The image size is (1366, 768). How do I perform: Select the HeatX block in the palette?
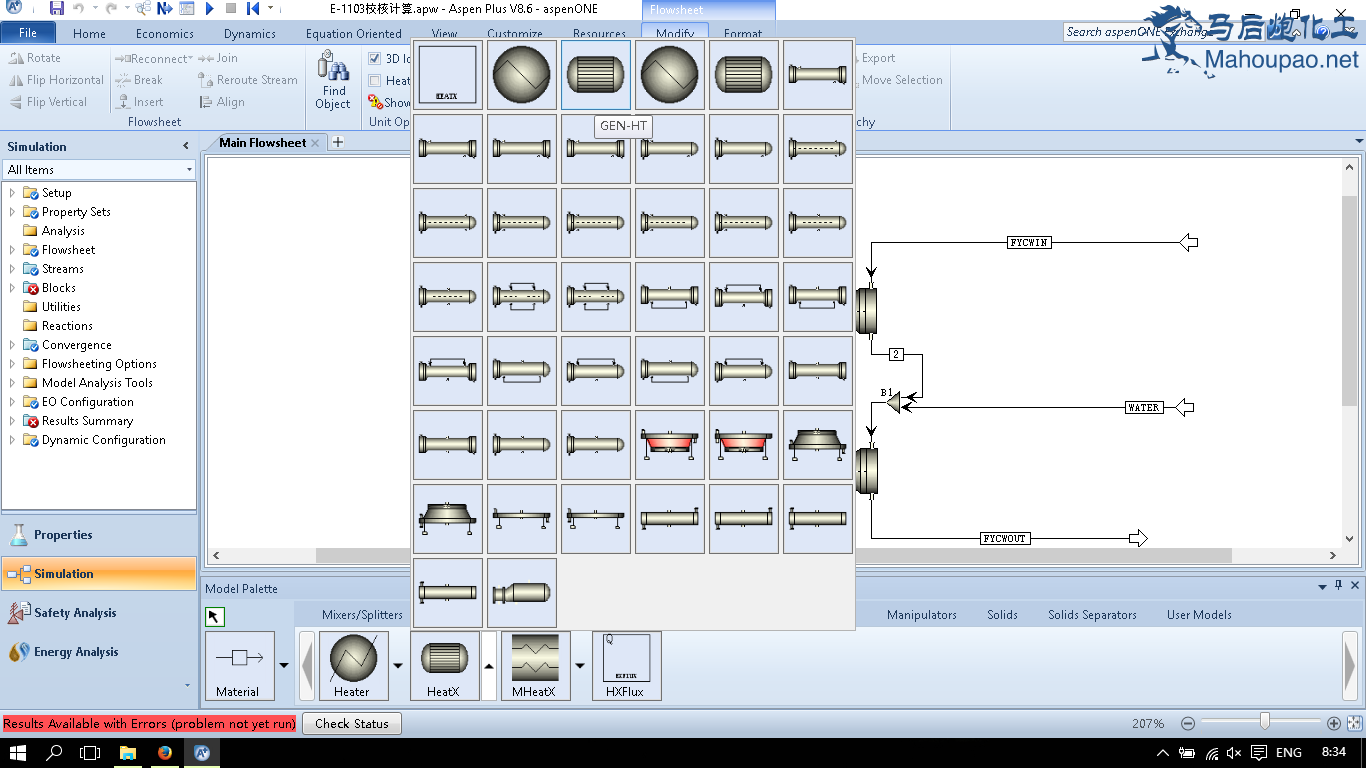[x=444, y=666]
